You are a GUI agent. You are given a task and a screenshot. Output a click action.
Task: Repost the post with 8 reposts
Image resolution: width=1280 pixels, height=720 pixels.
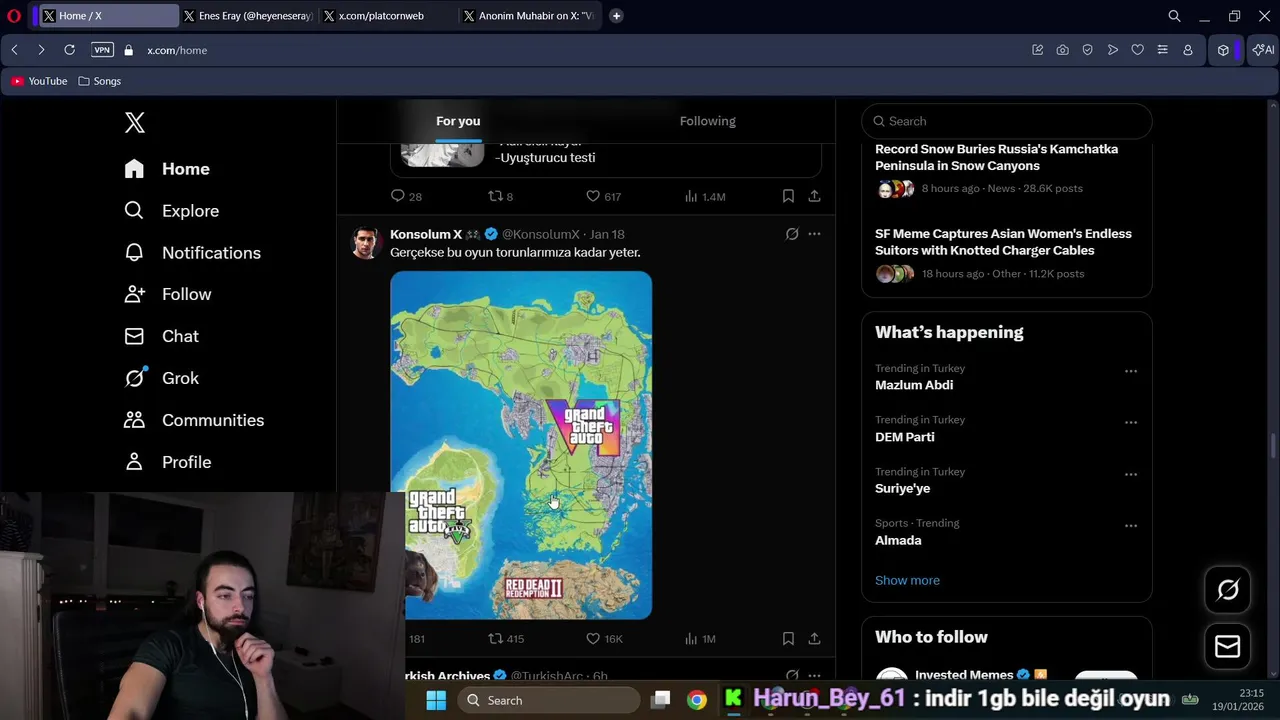click(x=500, y=196)
